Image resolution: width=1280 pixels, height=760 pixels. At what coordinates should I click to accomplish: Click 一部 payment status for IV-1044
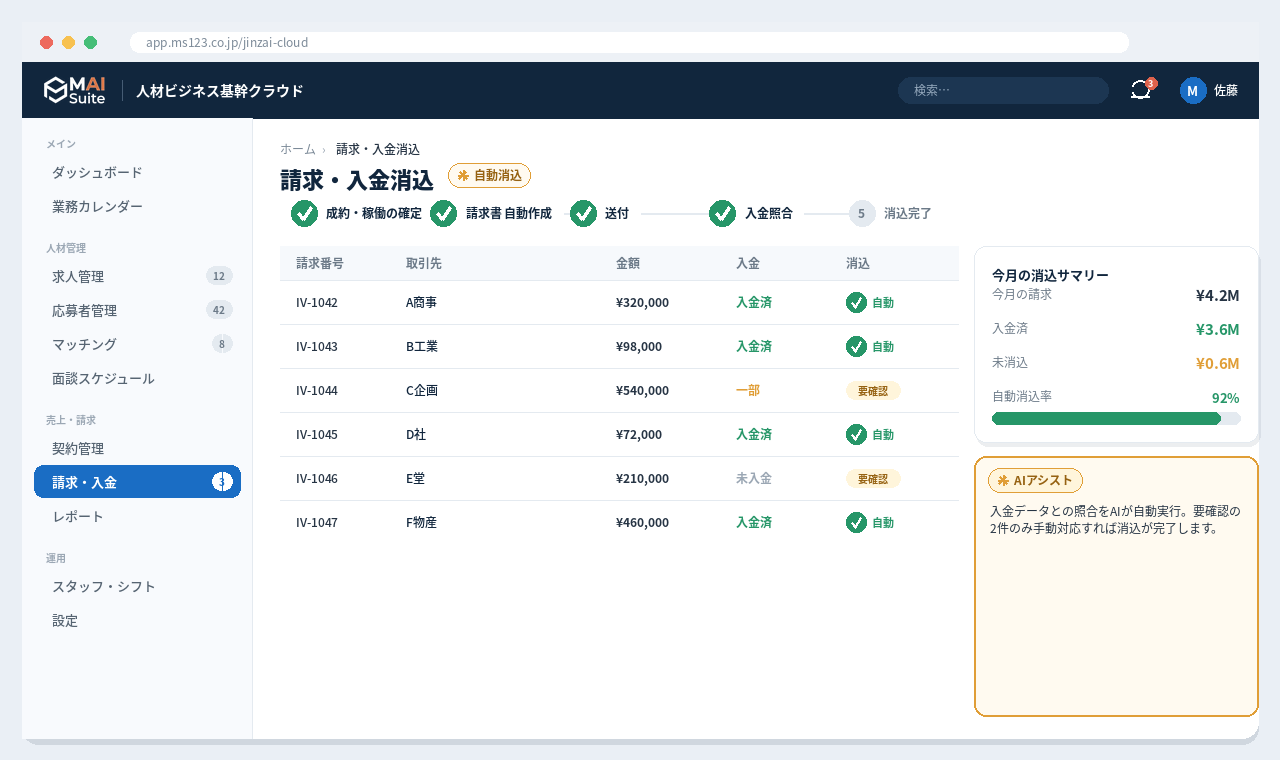748,390
